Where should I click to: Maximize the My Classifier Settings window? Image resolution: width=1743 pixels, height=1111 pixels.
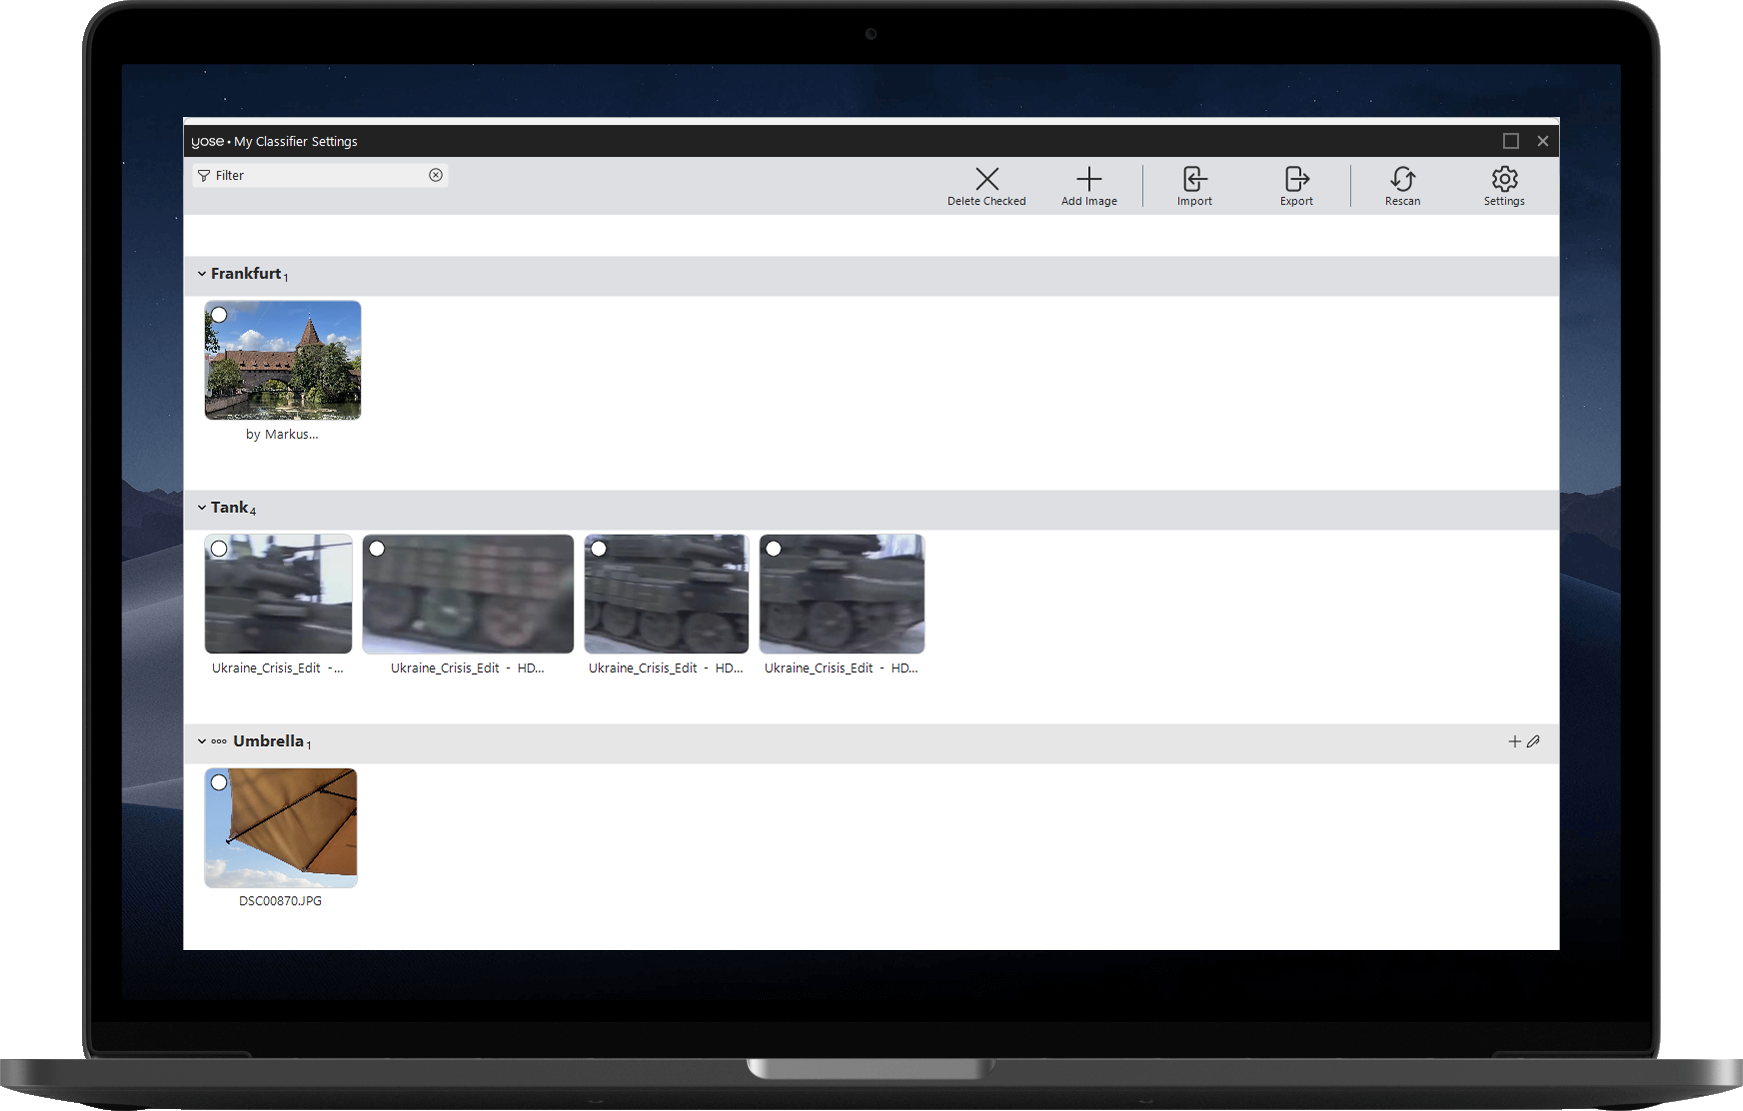click(x=1510, y=141)
